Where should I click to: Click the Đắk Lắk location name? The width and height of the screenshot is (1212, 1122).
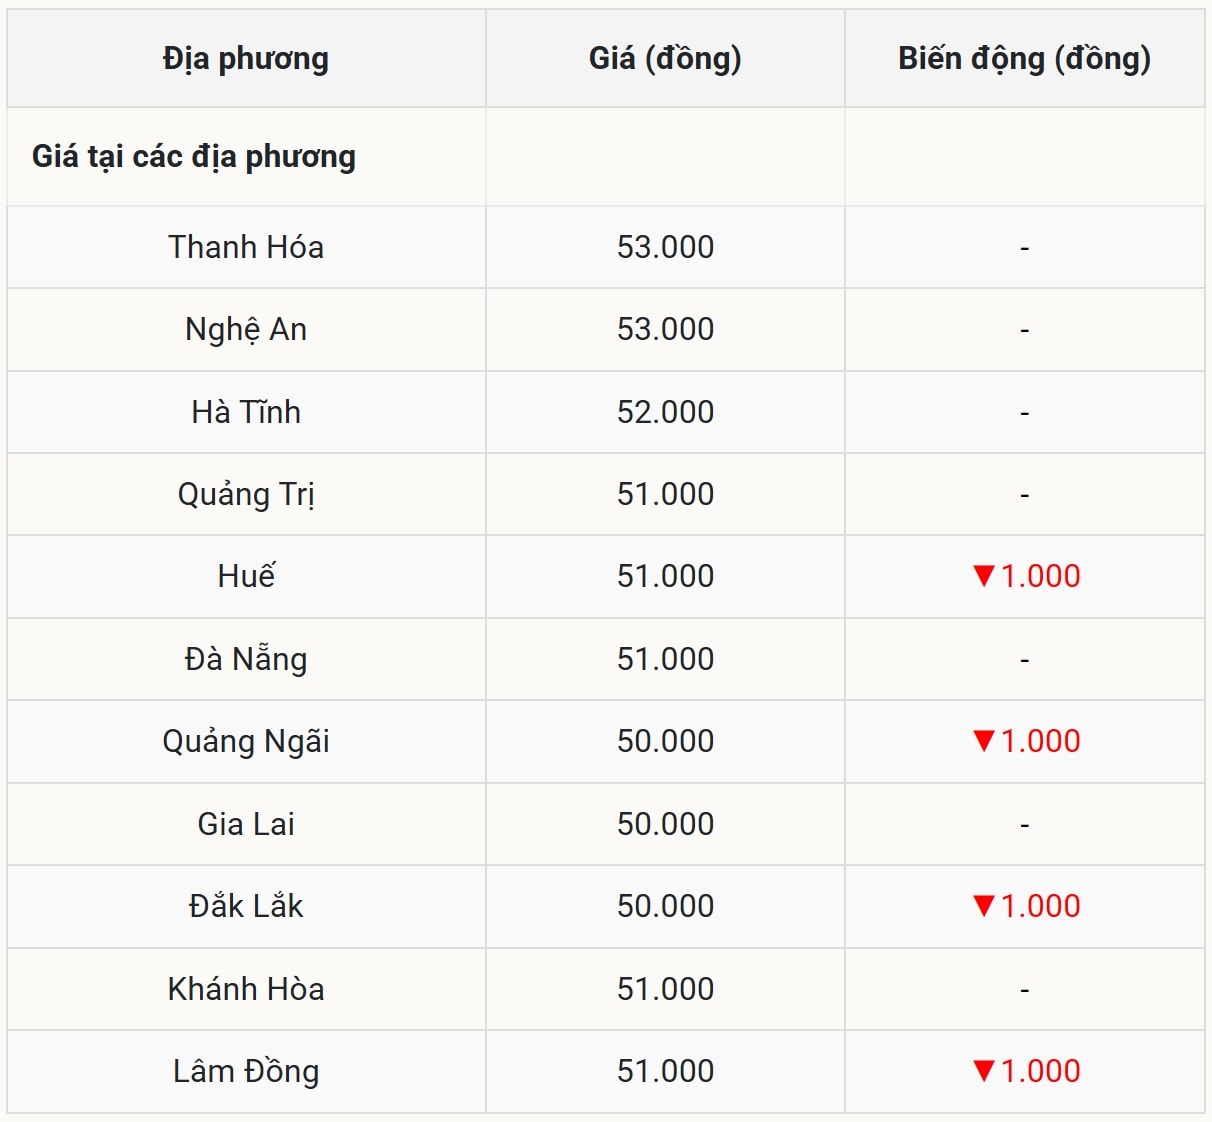click(x=246, y=906)
